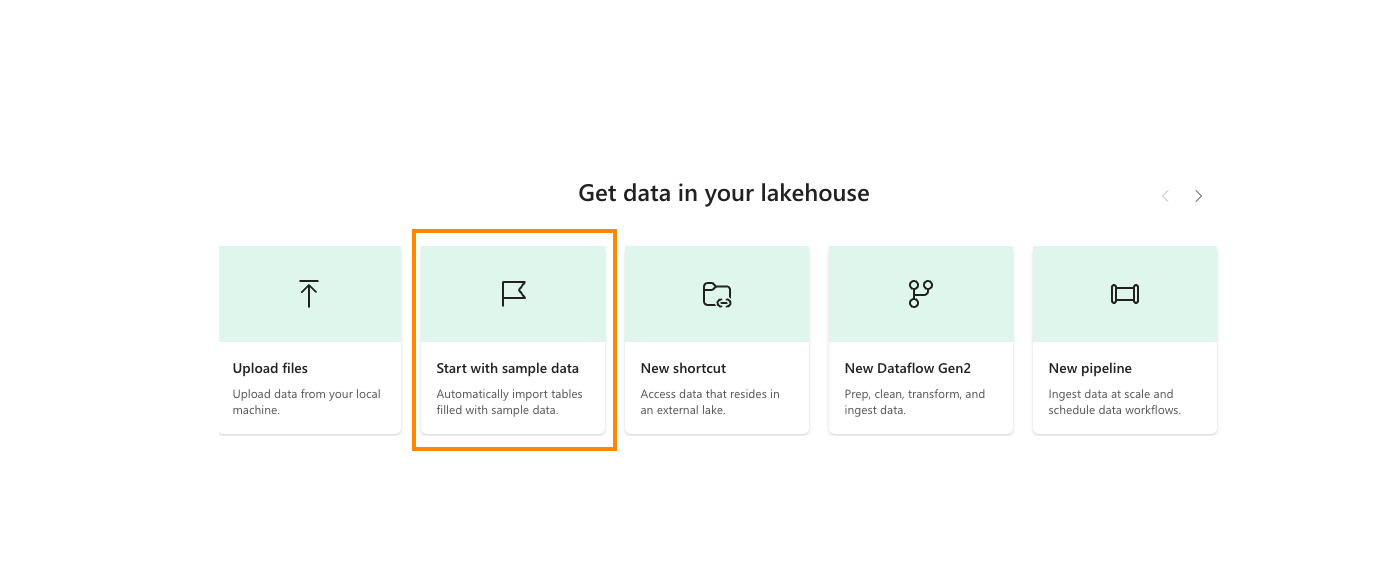Choose the Start with sample data title
The width and height of the screenshot is (1397, 577).
click(x=507, y=368)
